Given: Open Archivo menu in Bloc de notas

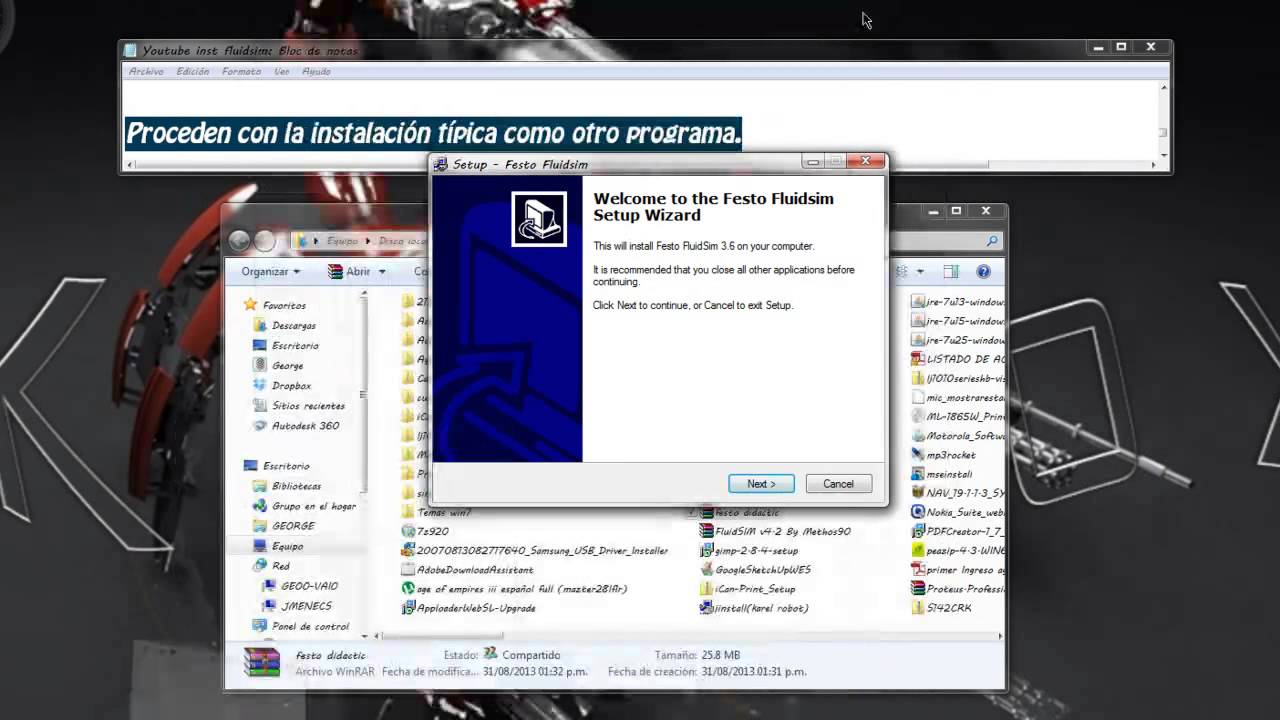Looking at the screenshot, I should (146, 71).
